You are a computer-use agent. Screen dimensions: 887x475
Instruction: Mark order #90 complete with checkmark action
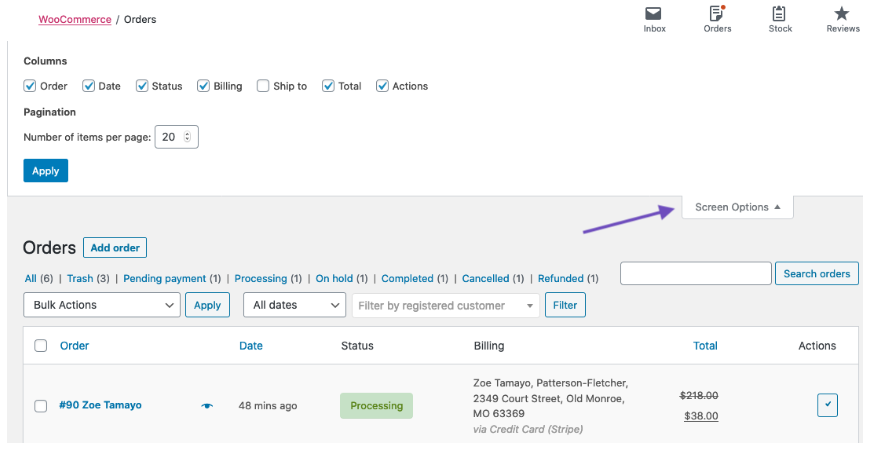[827, 405]
